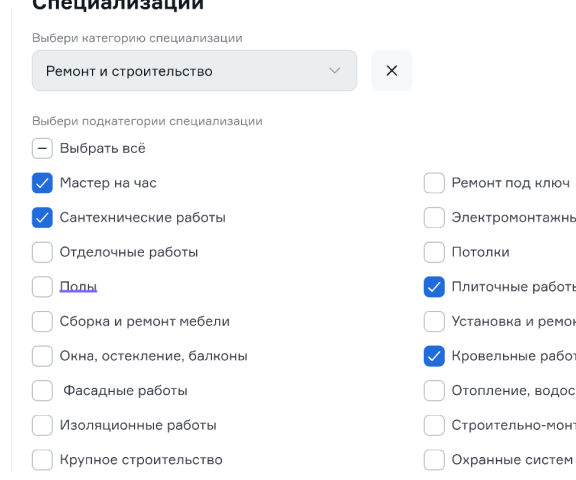Check the Изоляционные работы checkbox
Image resolution: width=576 pixels, height=480 pixels.
pyautogui.click(x=42, y=425)
